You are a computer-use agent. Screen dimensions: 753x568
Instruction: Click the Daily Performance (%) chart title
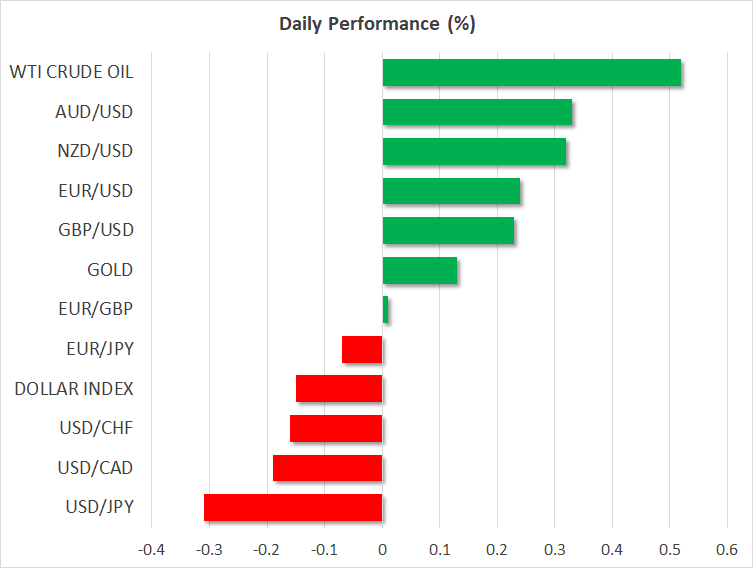pos(376,24)
